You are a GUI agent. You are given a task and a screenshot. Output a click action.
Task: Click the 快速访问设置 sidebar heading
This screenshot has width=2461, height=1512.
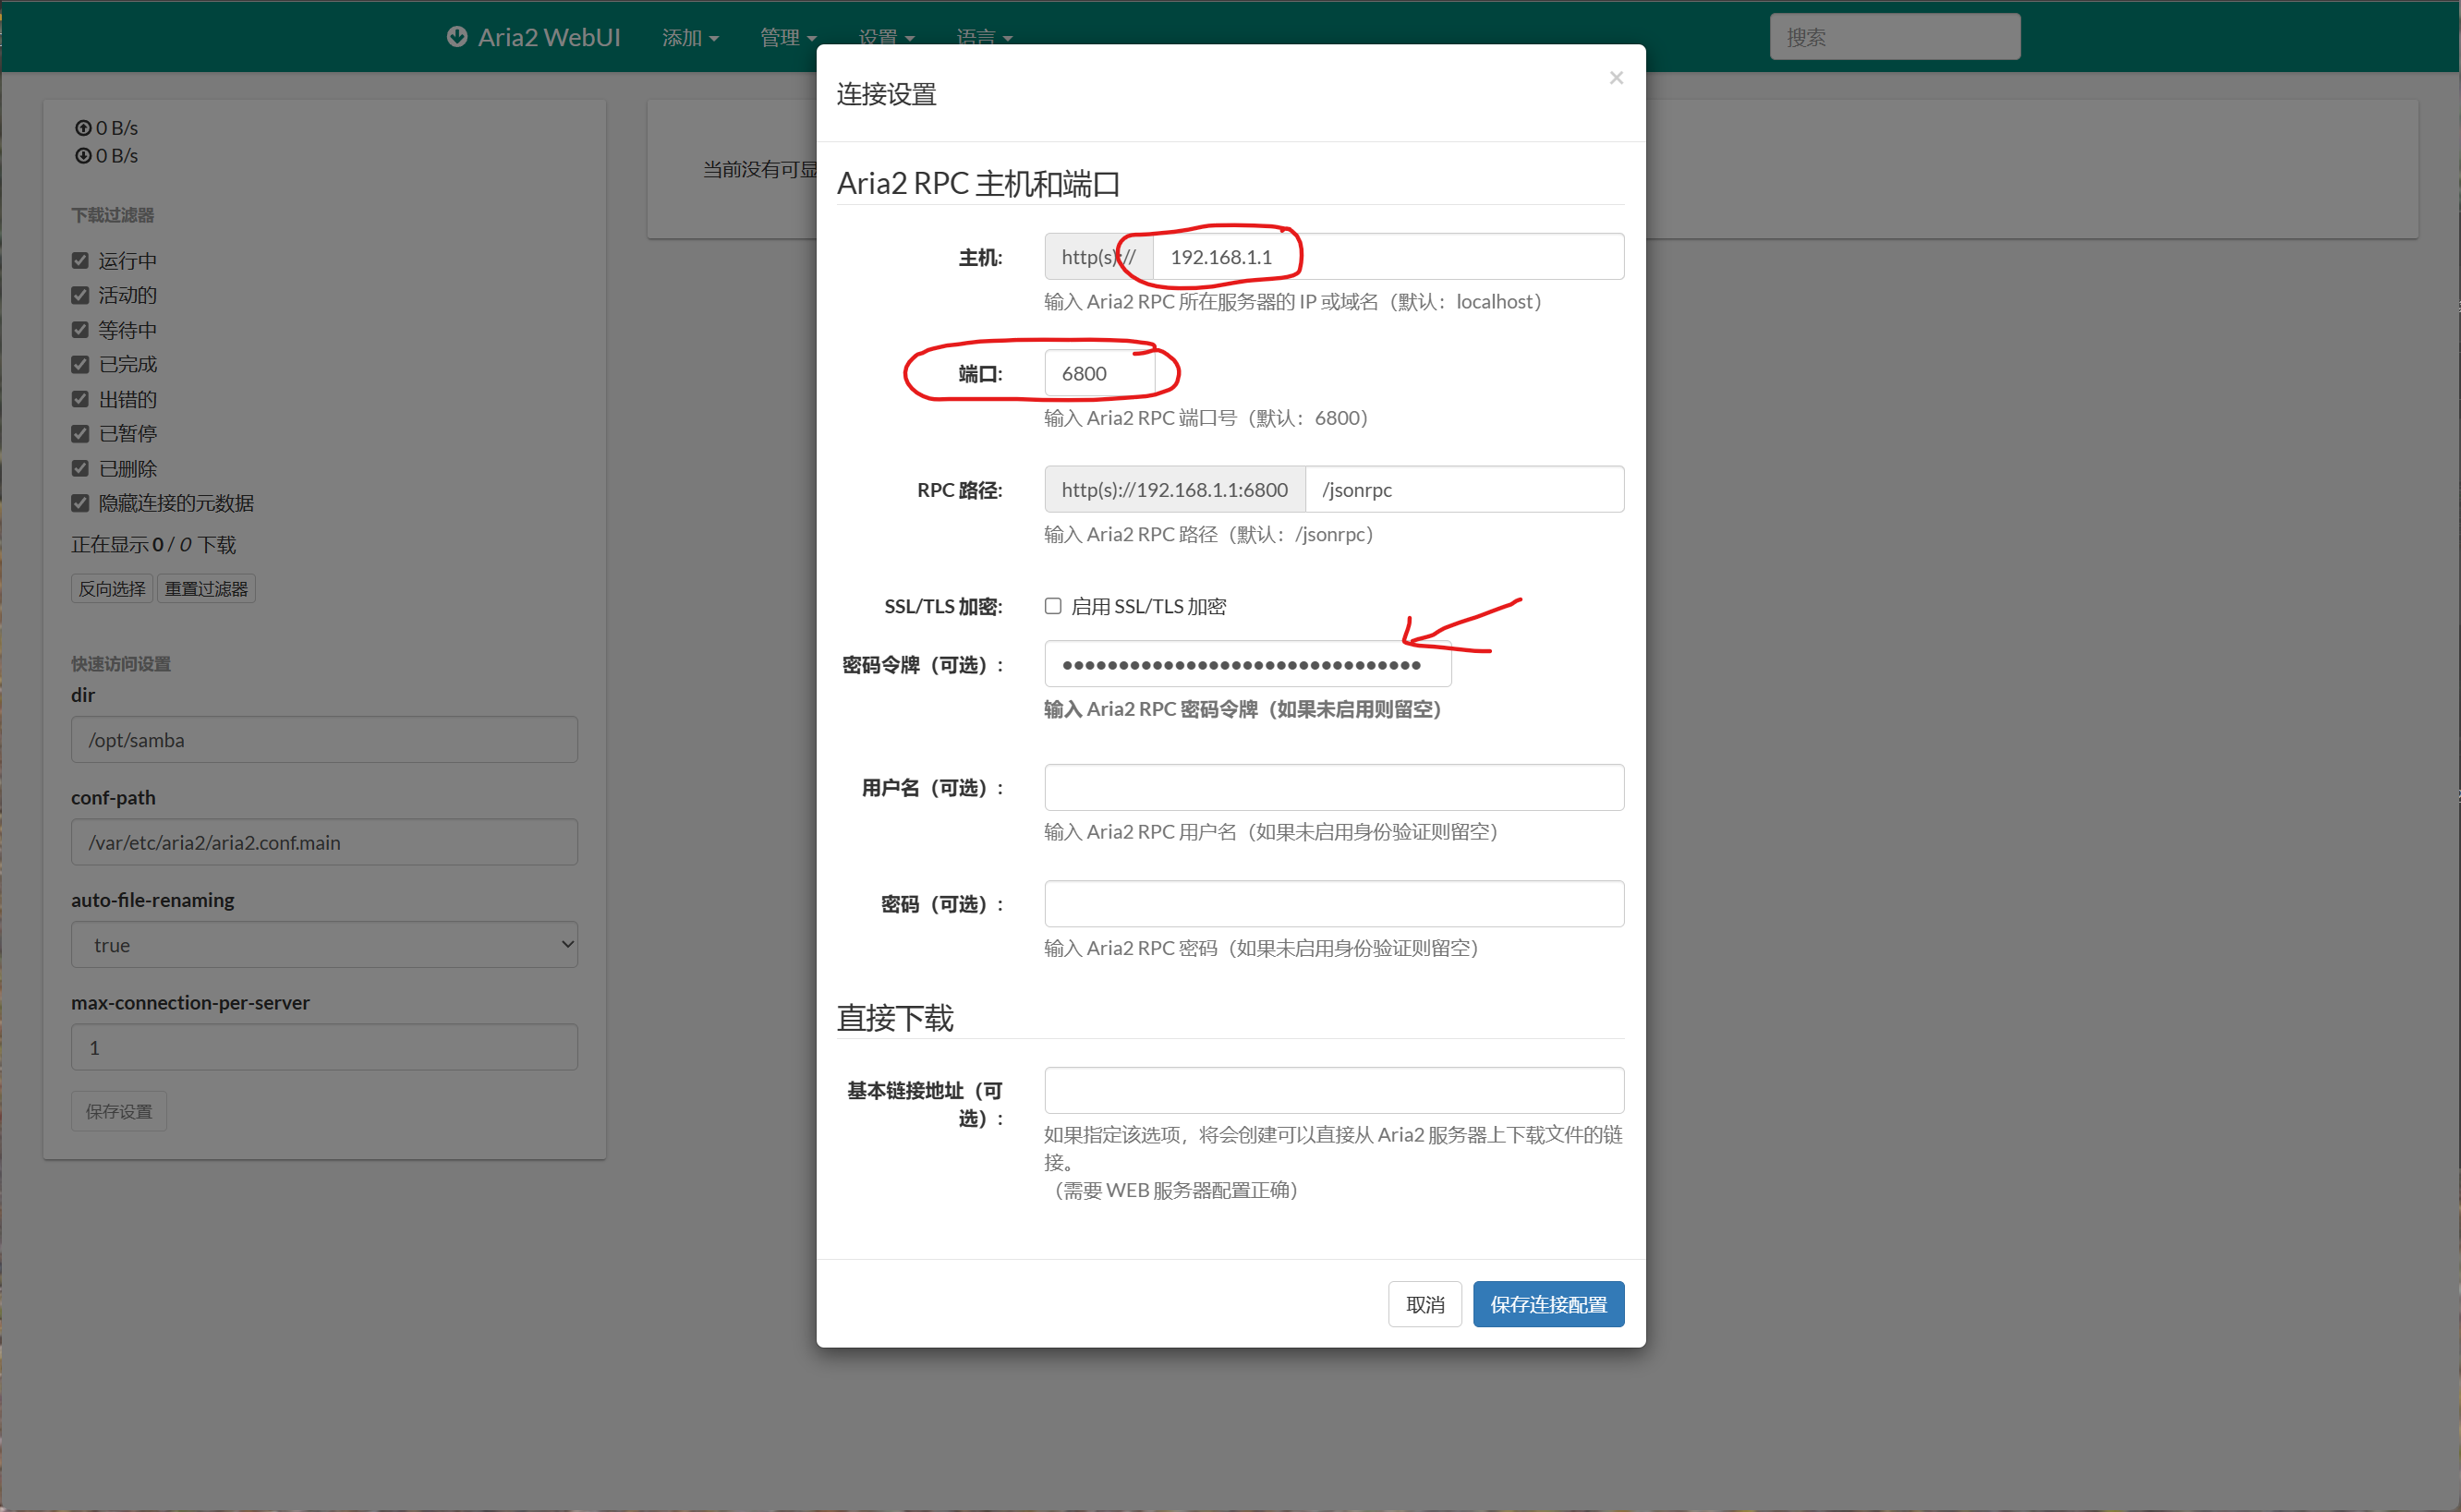[x=121, y=664]
